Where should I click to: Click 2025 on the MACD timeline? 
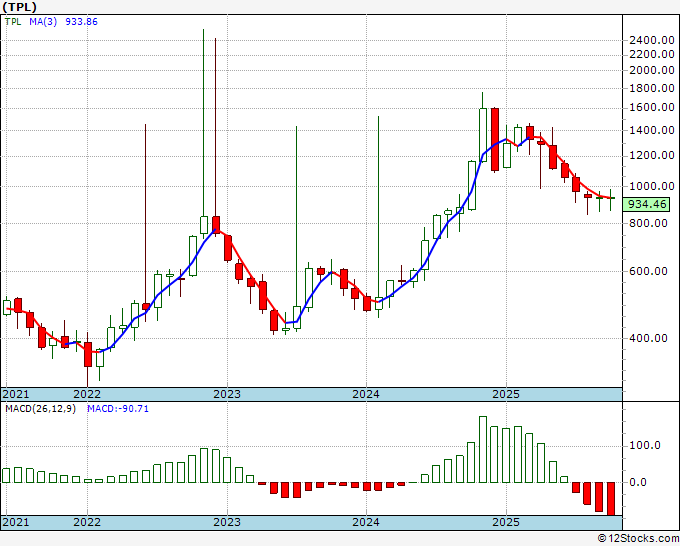coord(506,522)
